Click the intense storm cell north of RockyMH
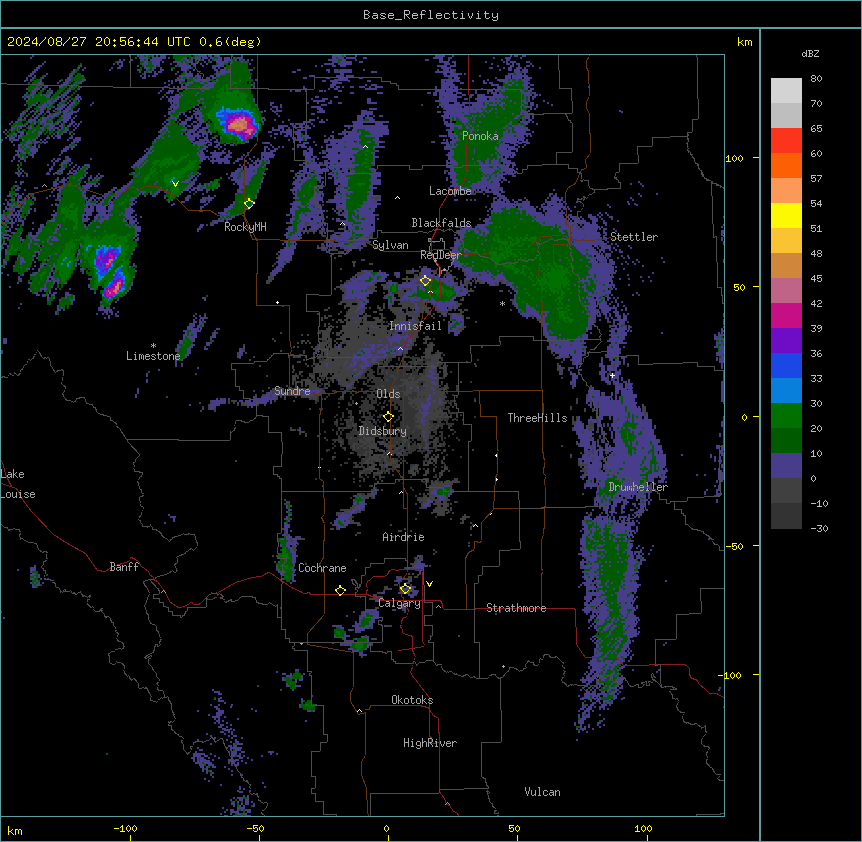This screenshot has height=842, width=862. [x=238, y=124]
